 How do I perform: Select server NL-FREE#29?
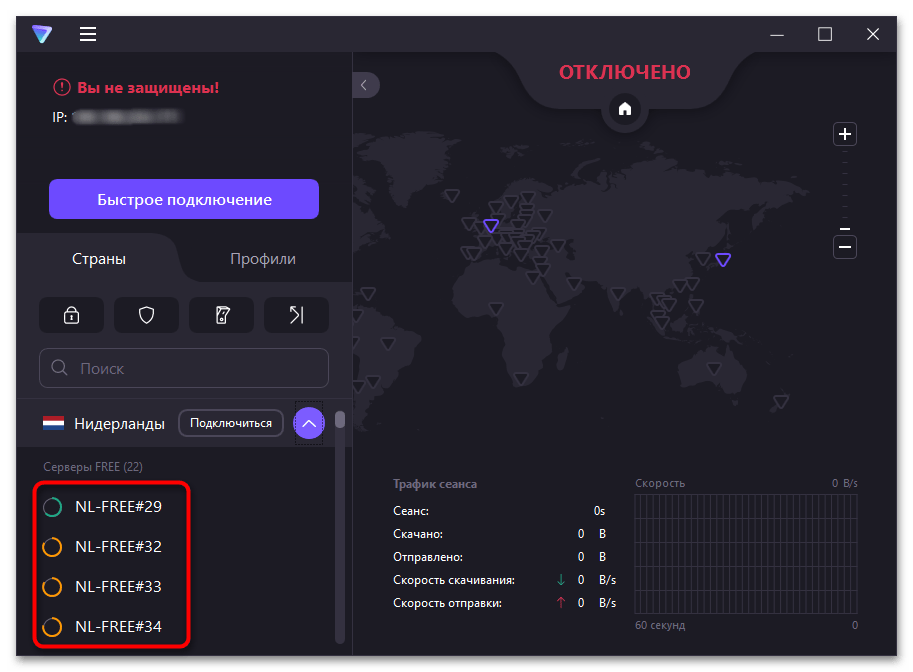[118, 507]
